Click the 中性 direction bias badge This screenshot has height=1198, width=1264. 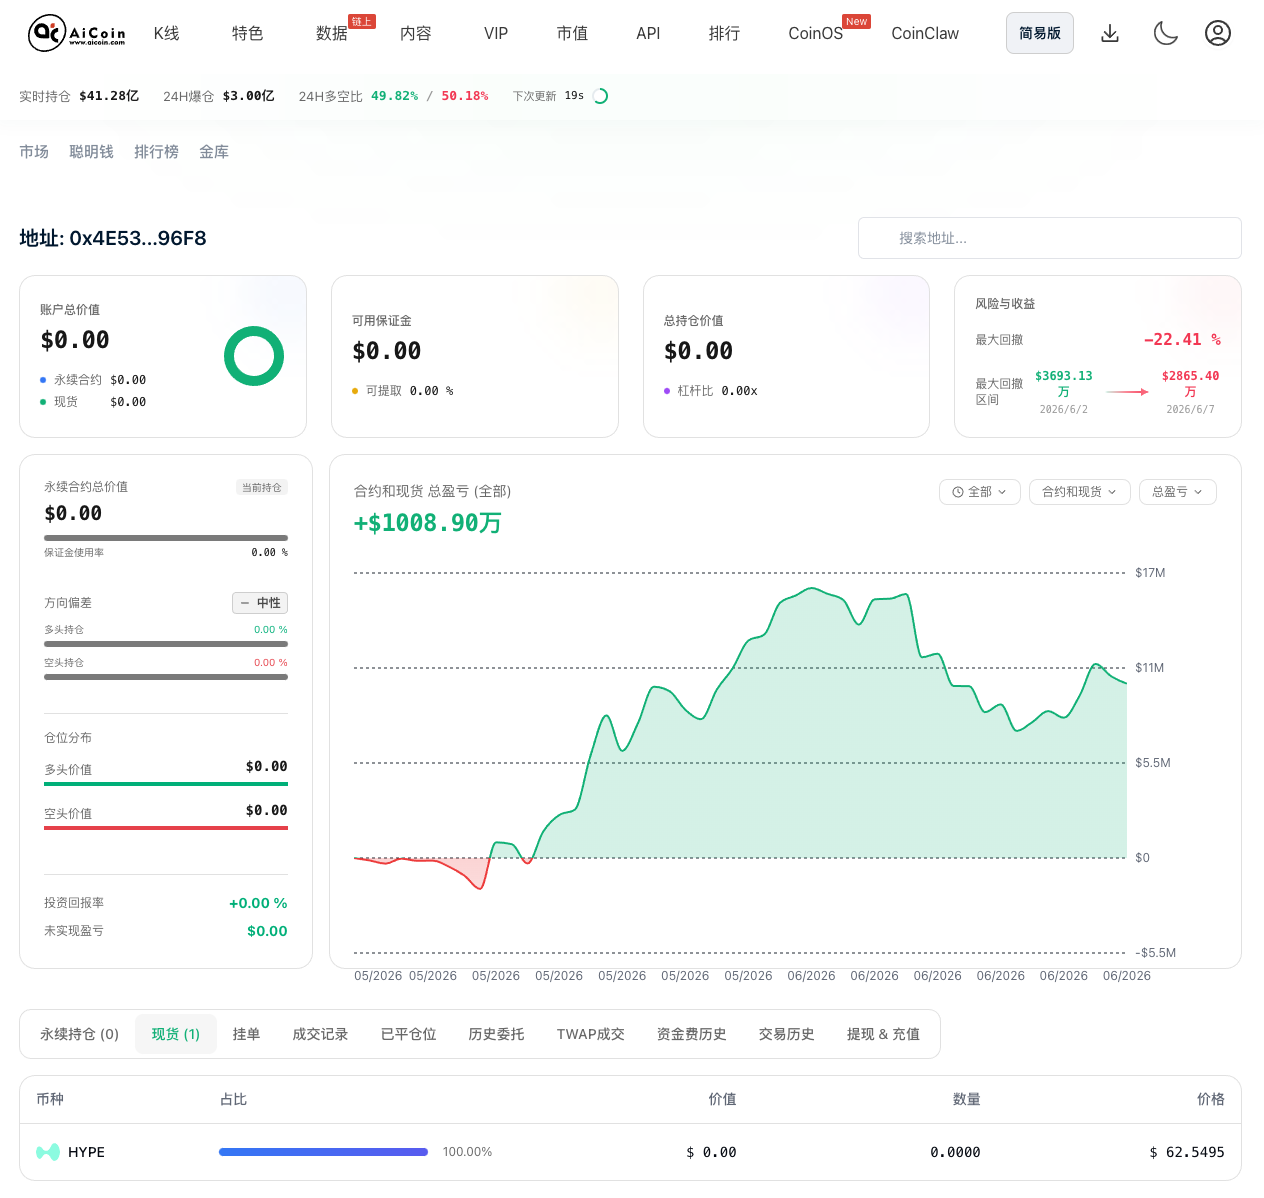point(260,603)
